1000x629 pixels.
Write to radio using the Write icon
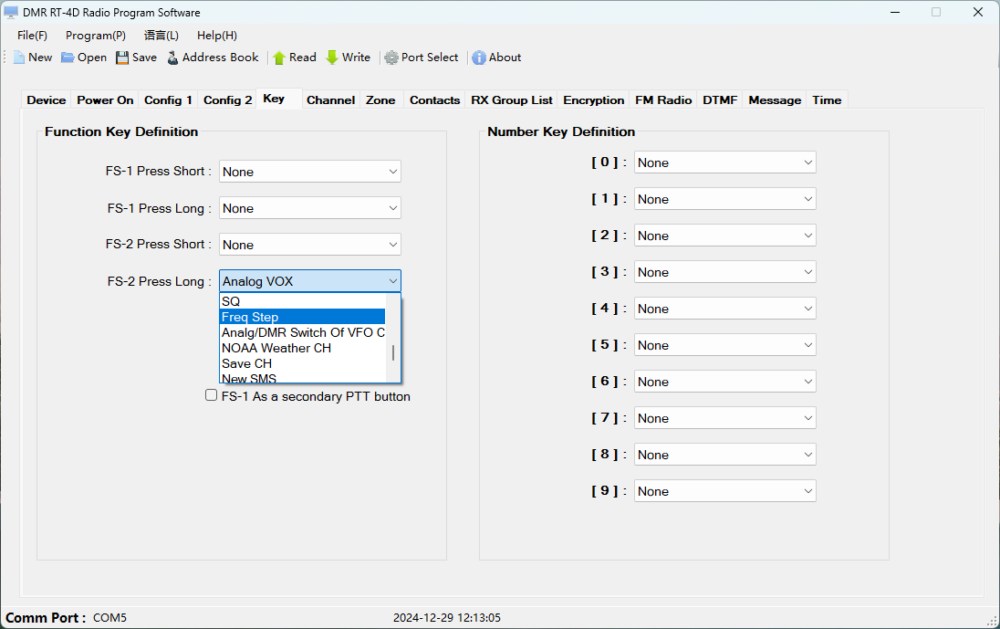tap(332, 58)
